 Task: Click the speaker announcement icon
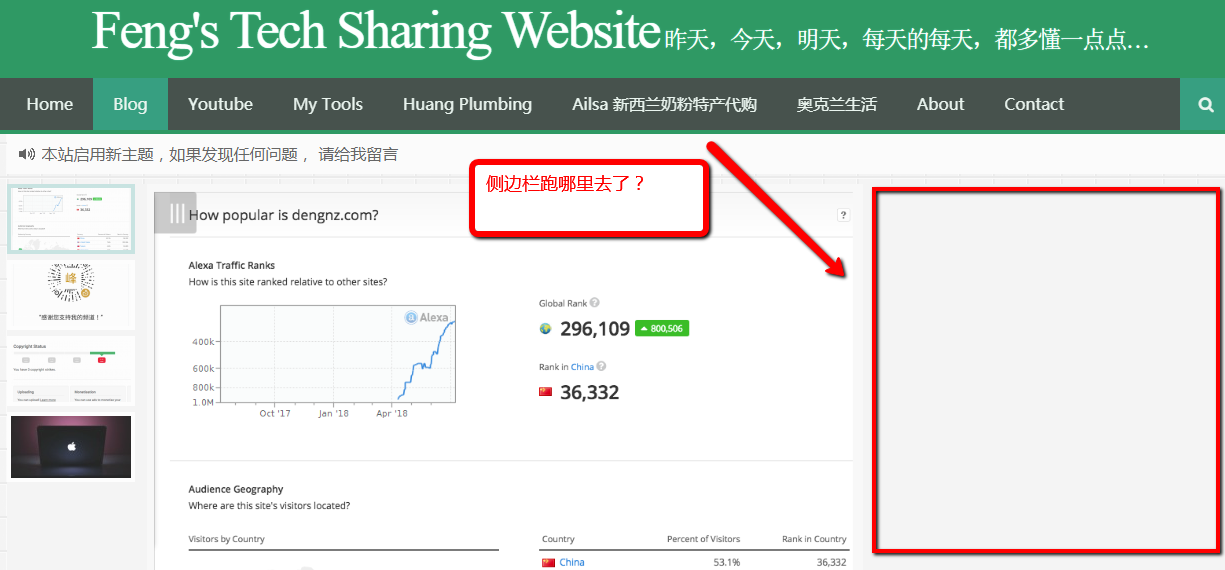(x=27, y=155)
